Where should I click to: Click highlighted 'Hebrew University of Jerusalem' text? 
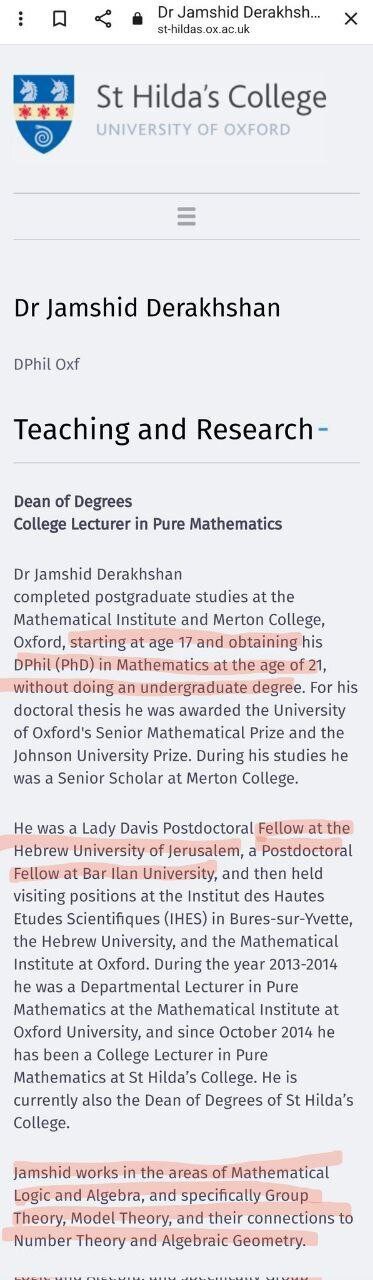127,850
